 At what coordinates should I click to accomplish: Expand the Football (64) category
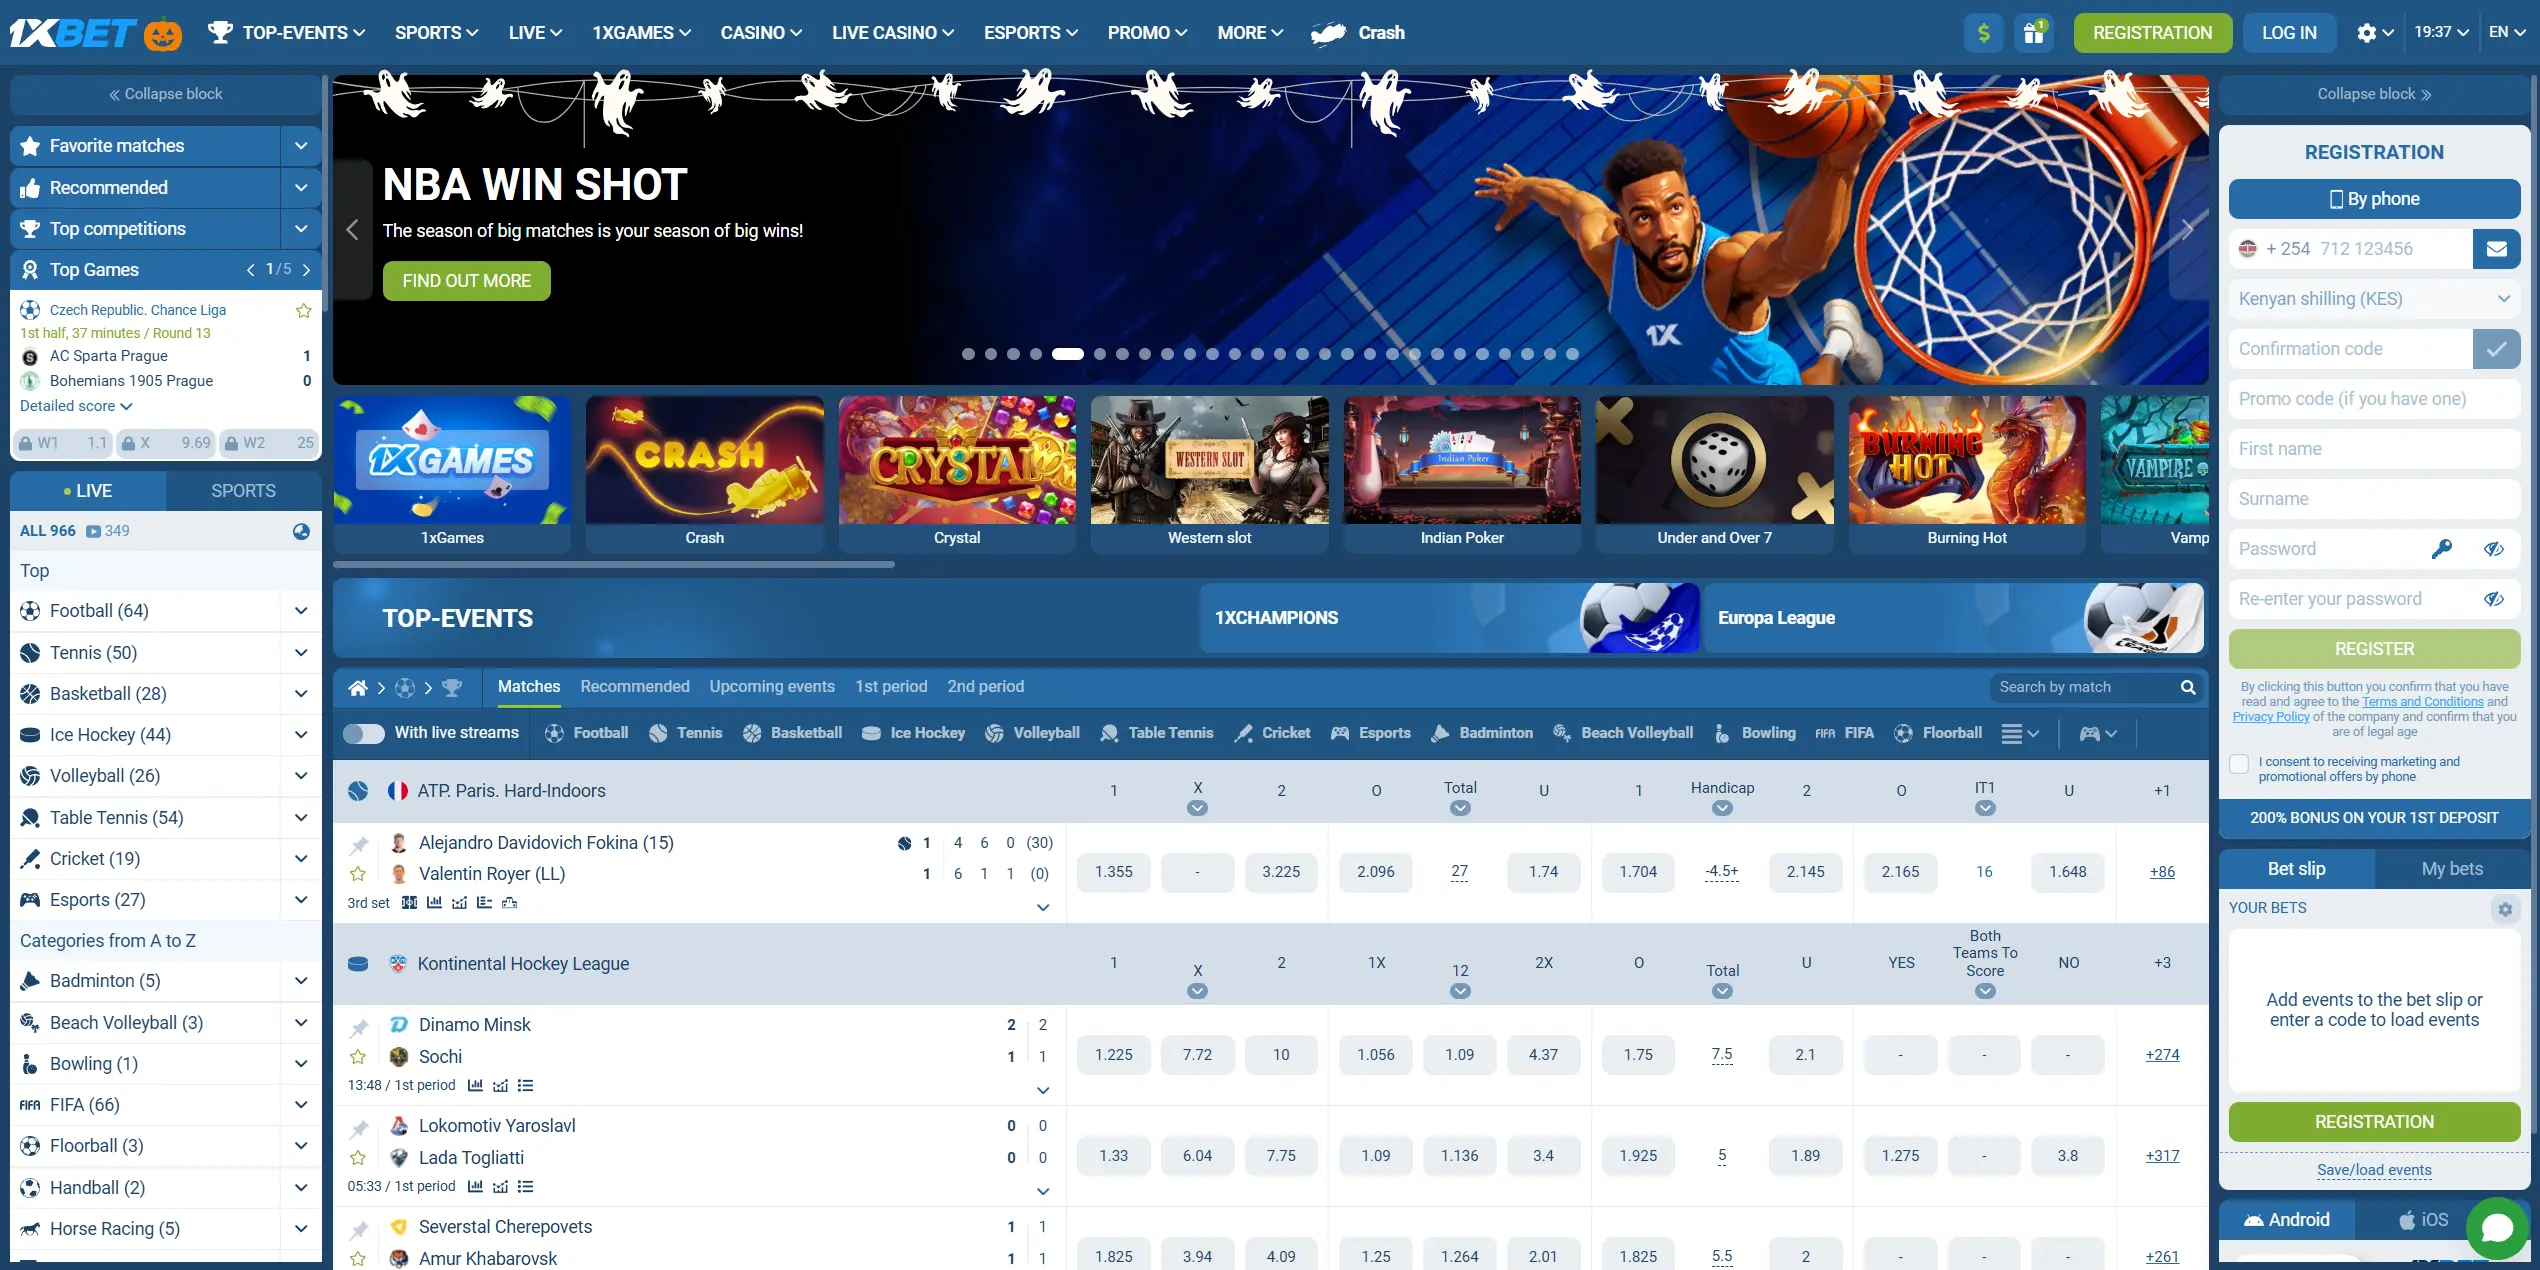click(x=301, y=610)
